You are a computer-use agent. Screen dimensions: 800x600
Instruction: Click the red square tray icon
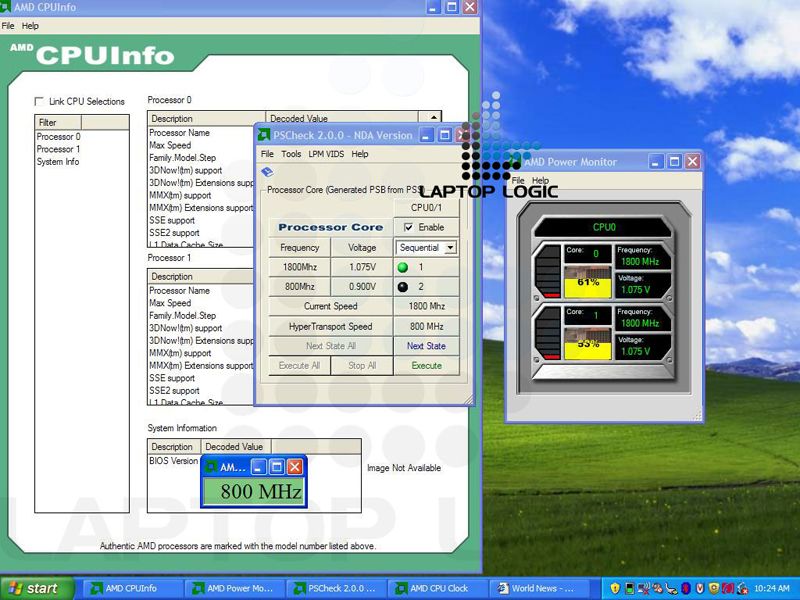click(x=728, y=588)
